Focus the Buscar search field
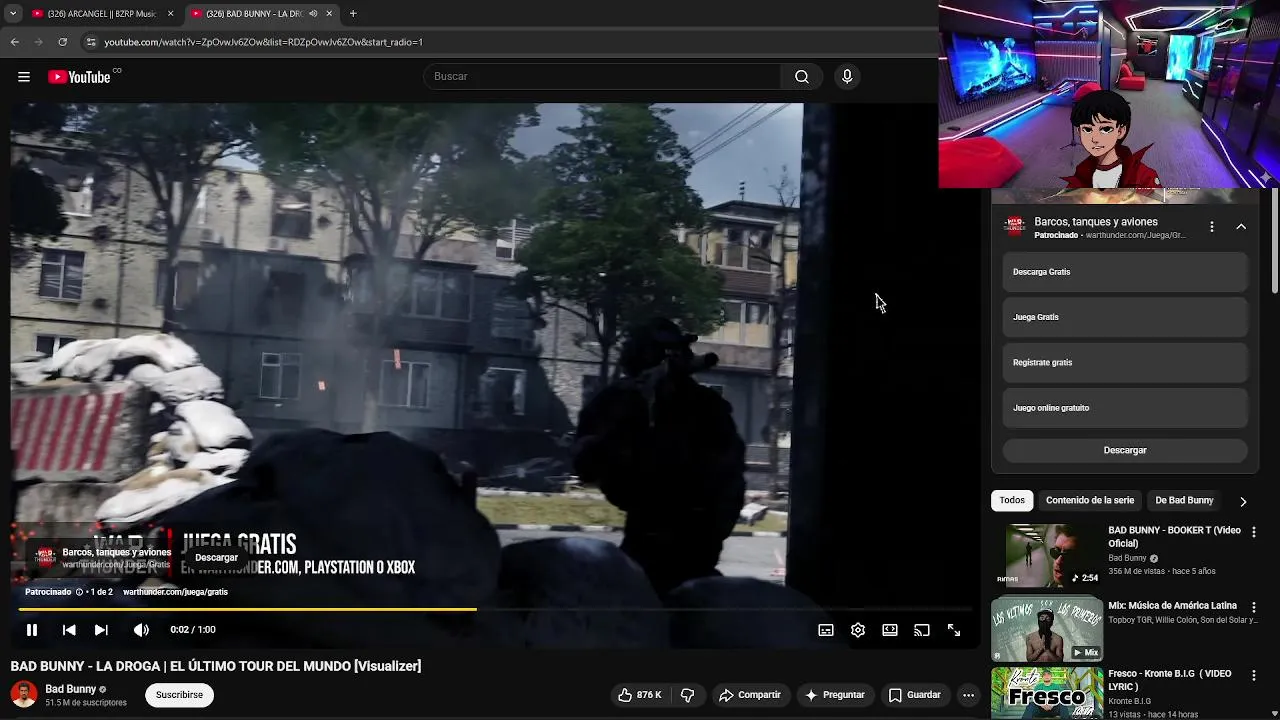Viewport: 1280px width, 720px height. coord(603,77)
